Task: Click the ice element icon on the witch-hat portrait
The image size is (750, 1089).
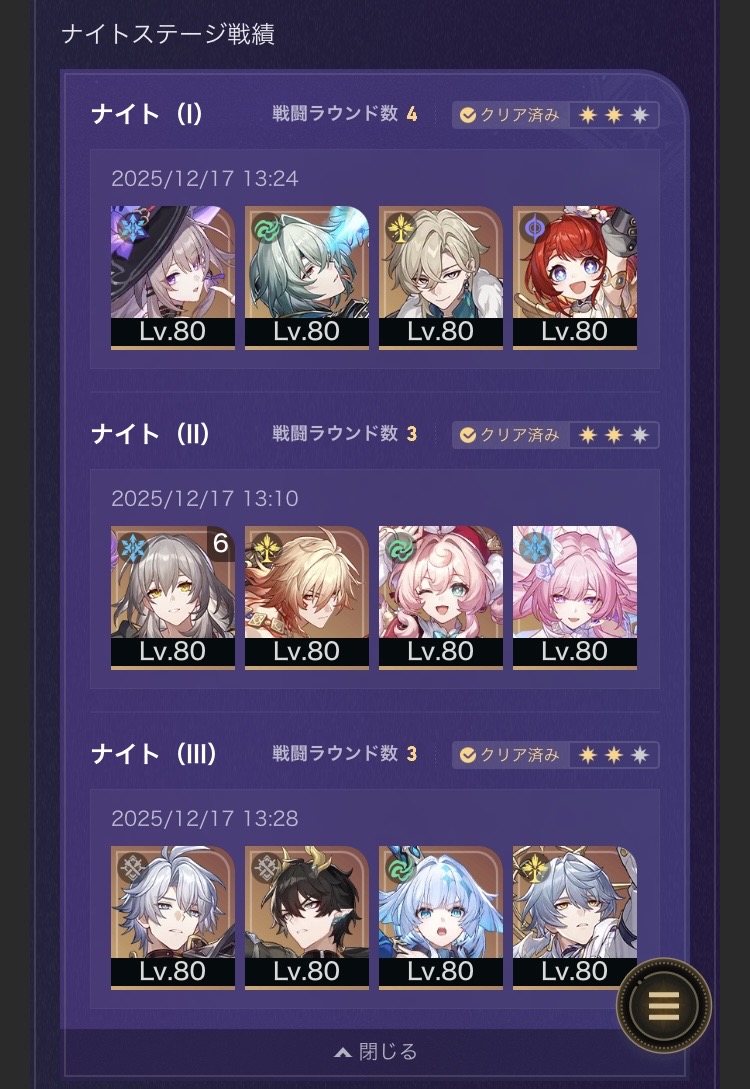Action: (131, 227)
